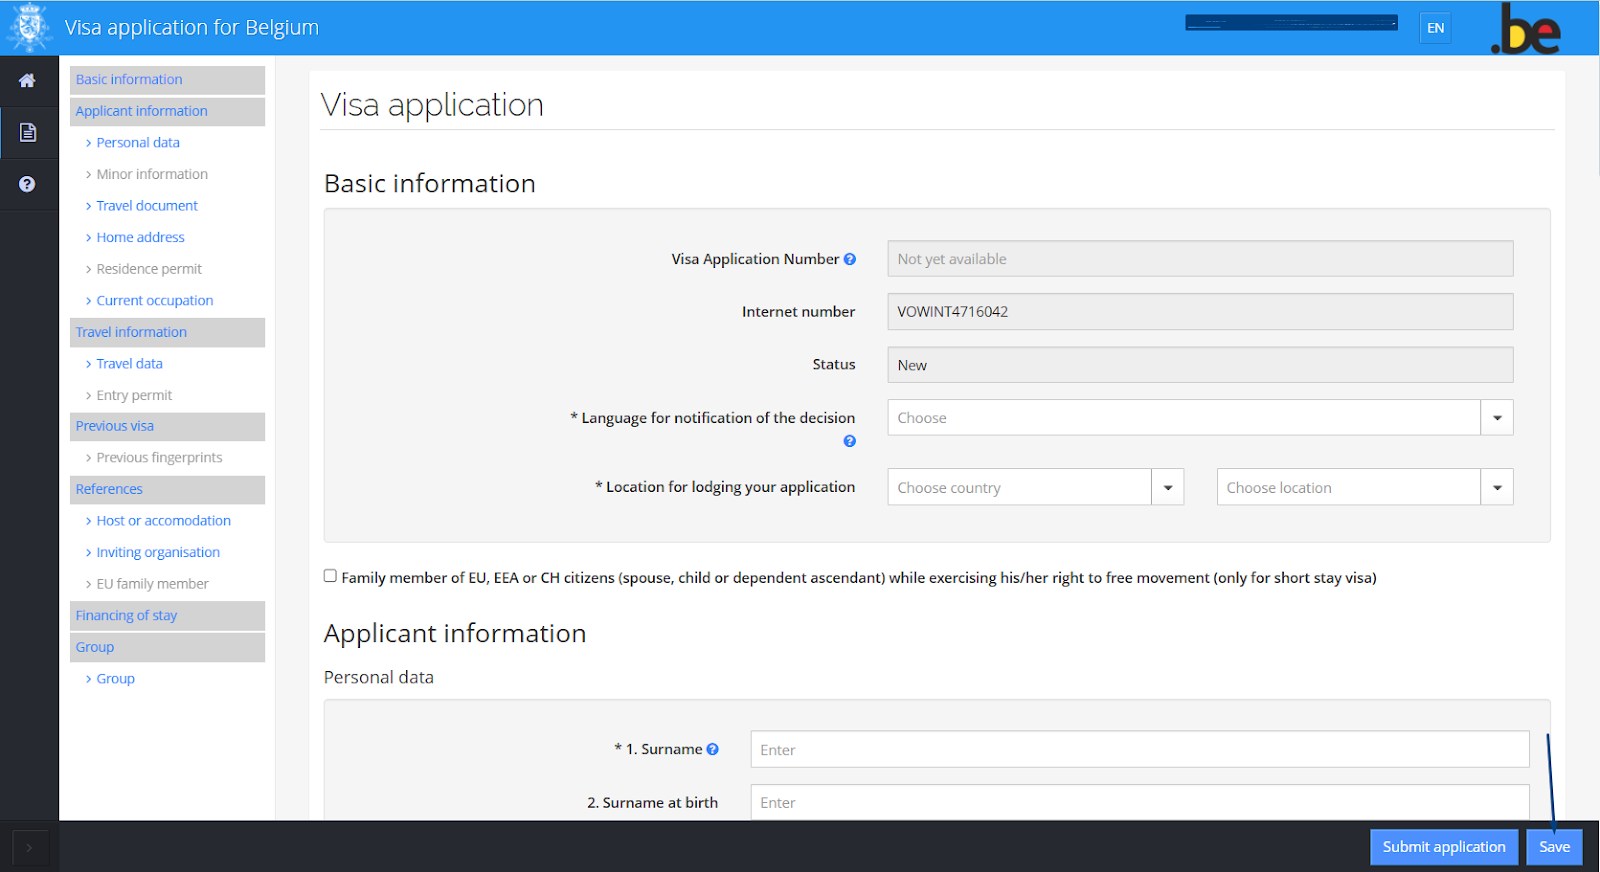
Task: Focus the Surname input field
Action: (x=1140, y=749)
